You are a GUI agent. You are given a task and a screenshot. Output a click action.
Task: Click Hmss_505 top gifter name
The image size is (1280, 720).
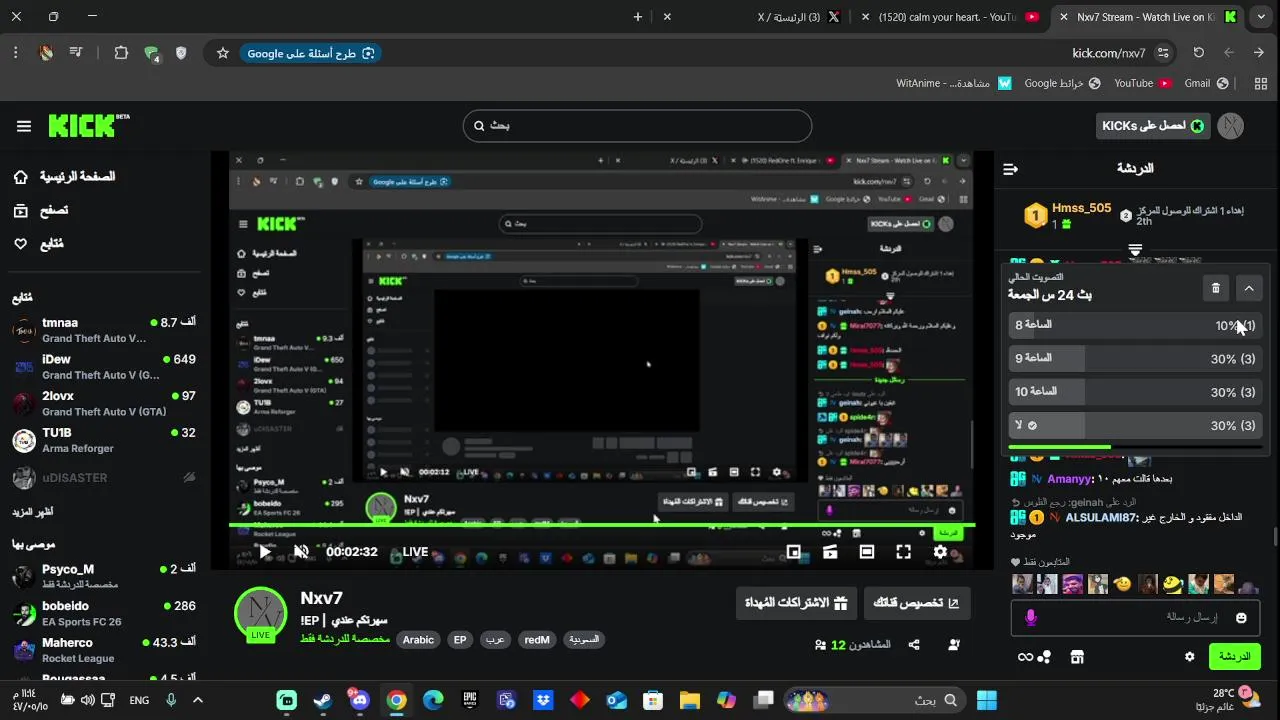point(1081,208)
